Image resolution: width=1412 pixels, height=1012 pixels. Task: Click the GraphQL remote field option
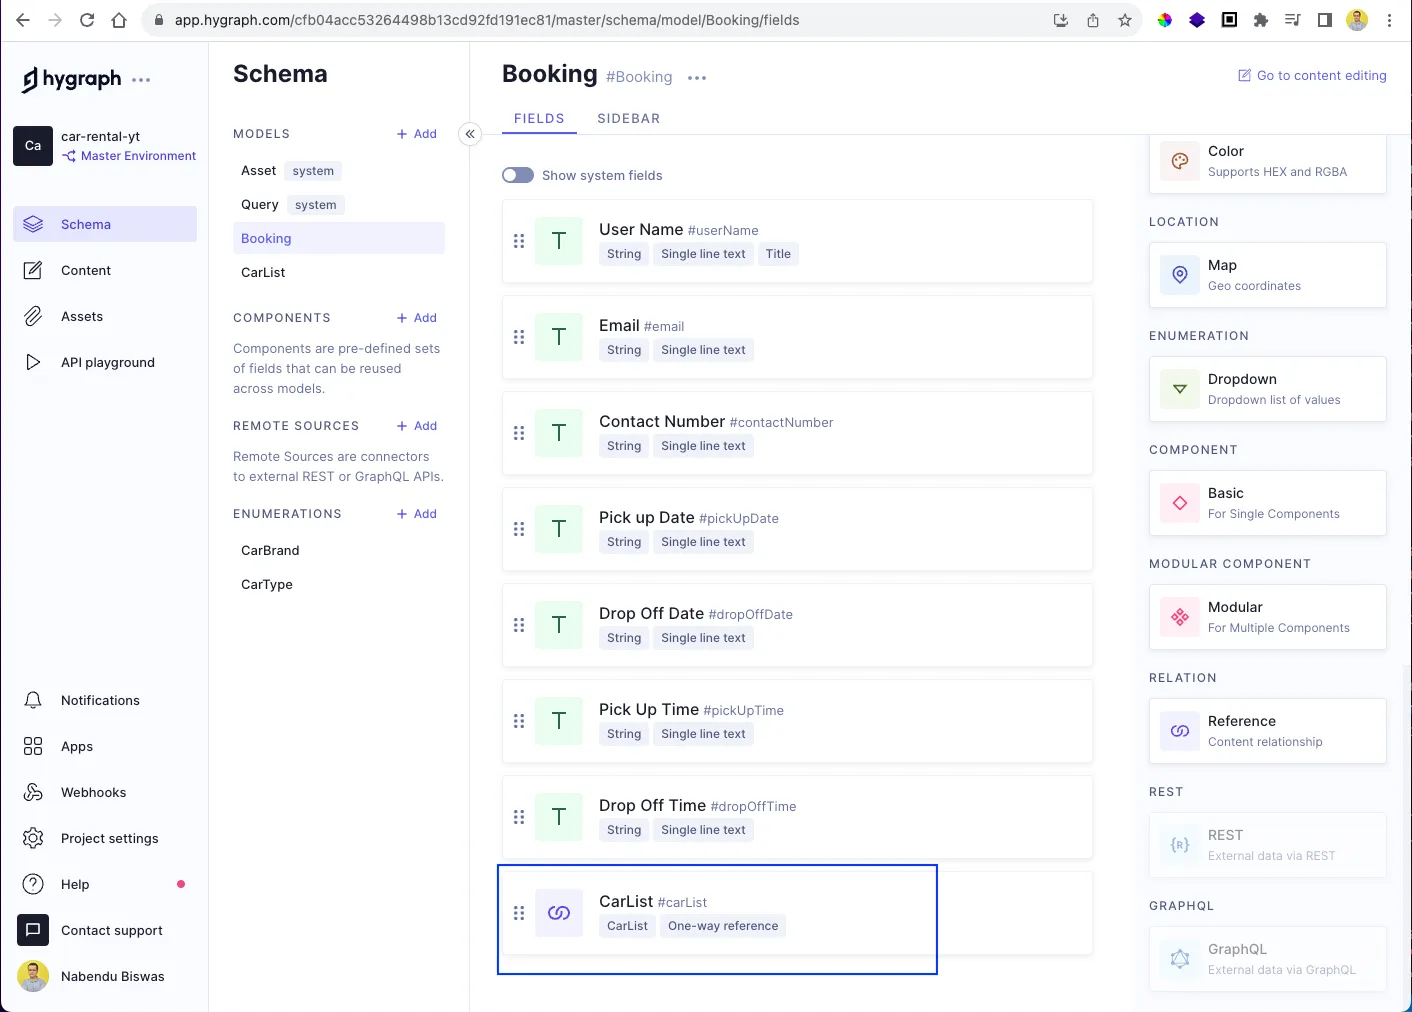tap(1268, 959)
